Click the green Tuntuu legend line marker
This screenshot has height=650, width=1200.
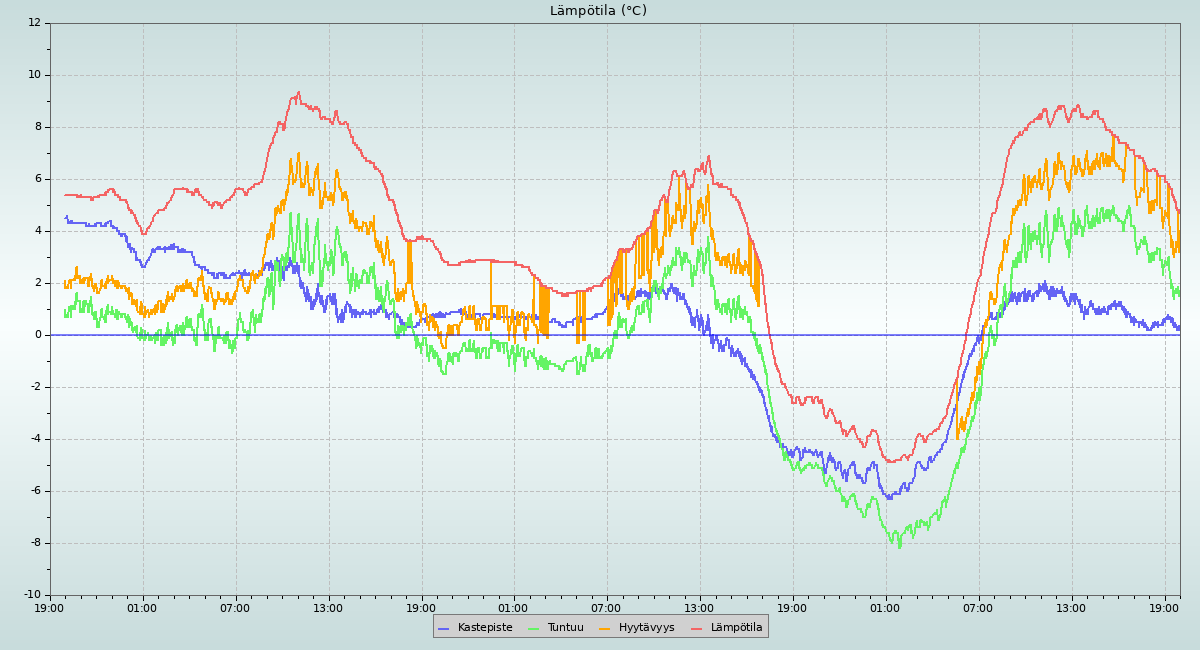[x=533, y=628]
